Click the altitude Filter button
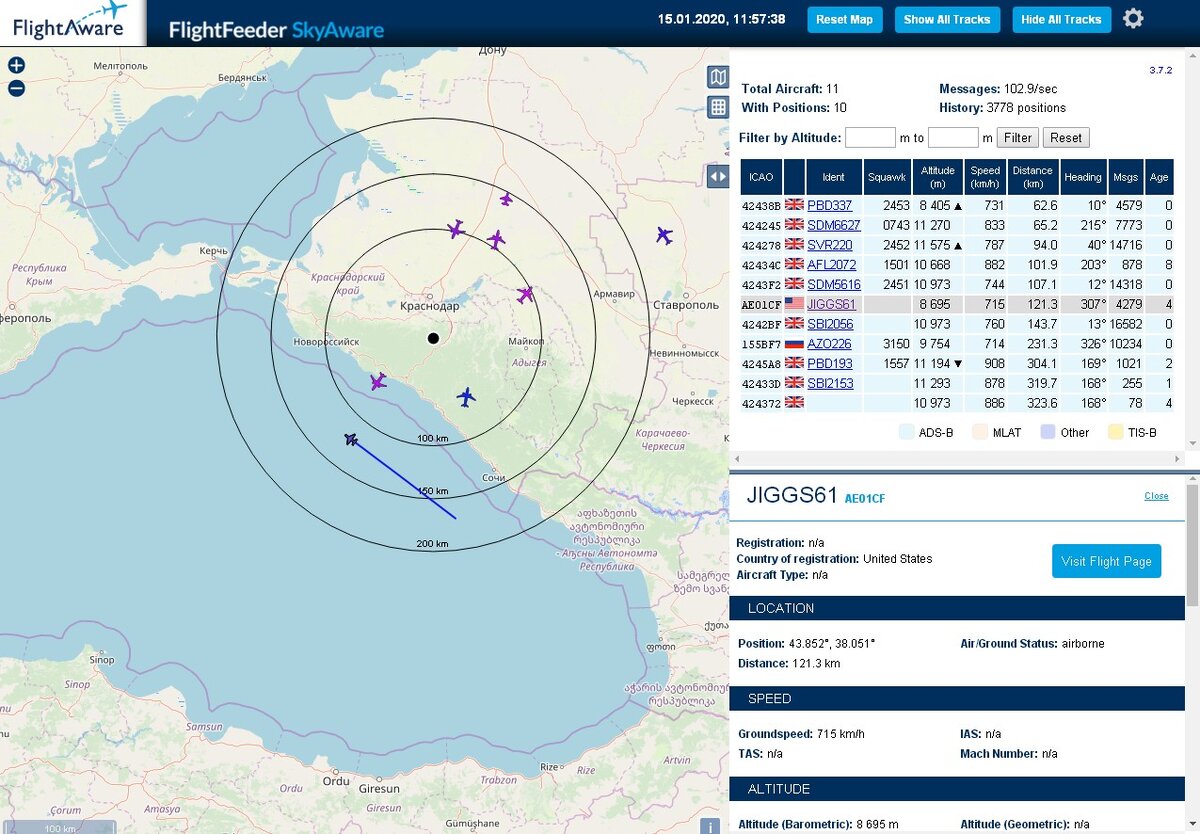Viewport: 1200px width, 834px height. 1017,138
